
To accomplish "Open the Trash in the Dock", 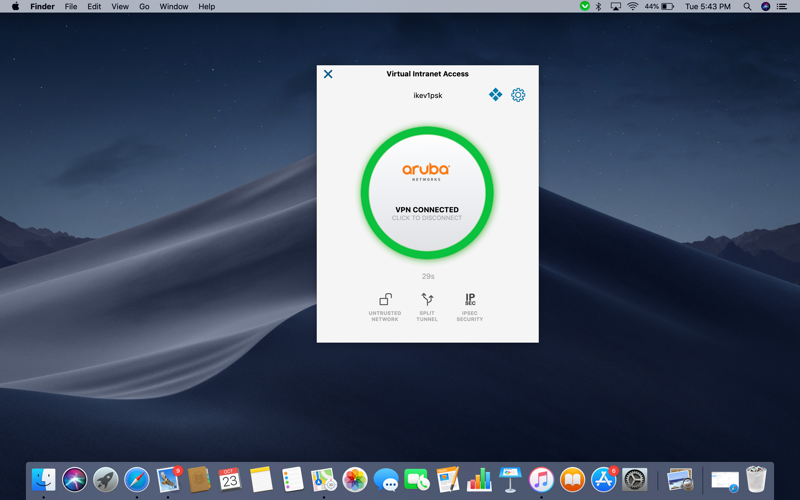I will 756,480.
